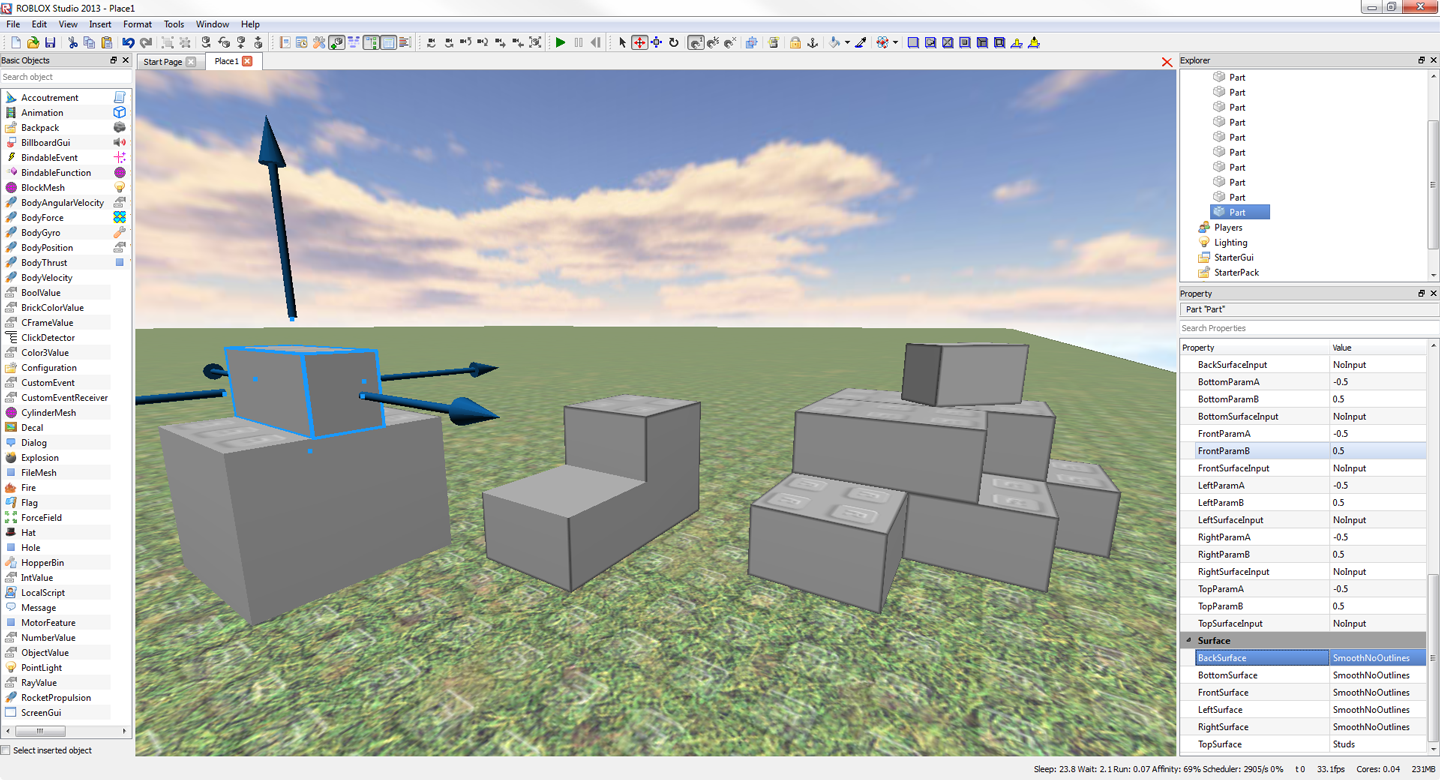Click the FrontSurface SmoothNoOutlines value
The image size is (1440, 780).
1377,692
